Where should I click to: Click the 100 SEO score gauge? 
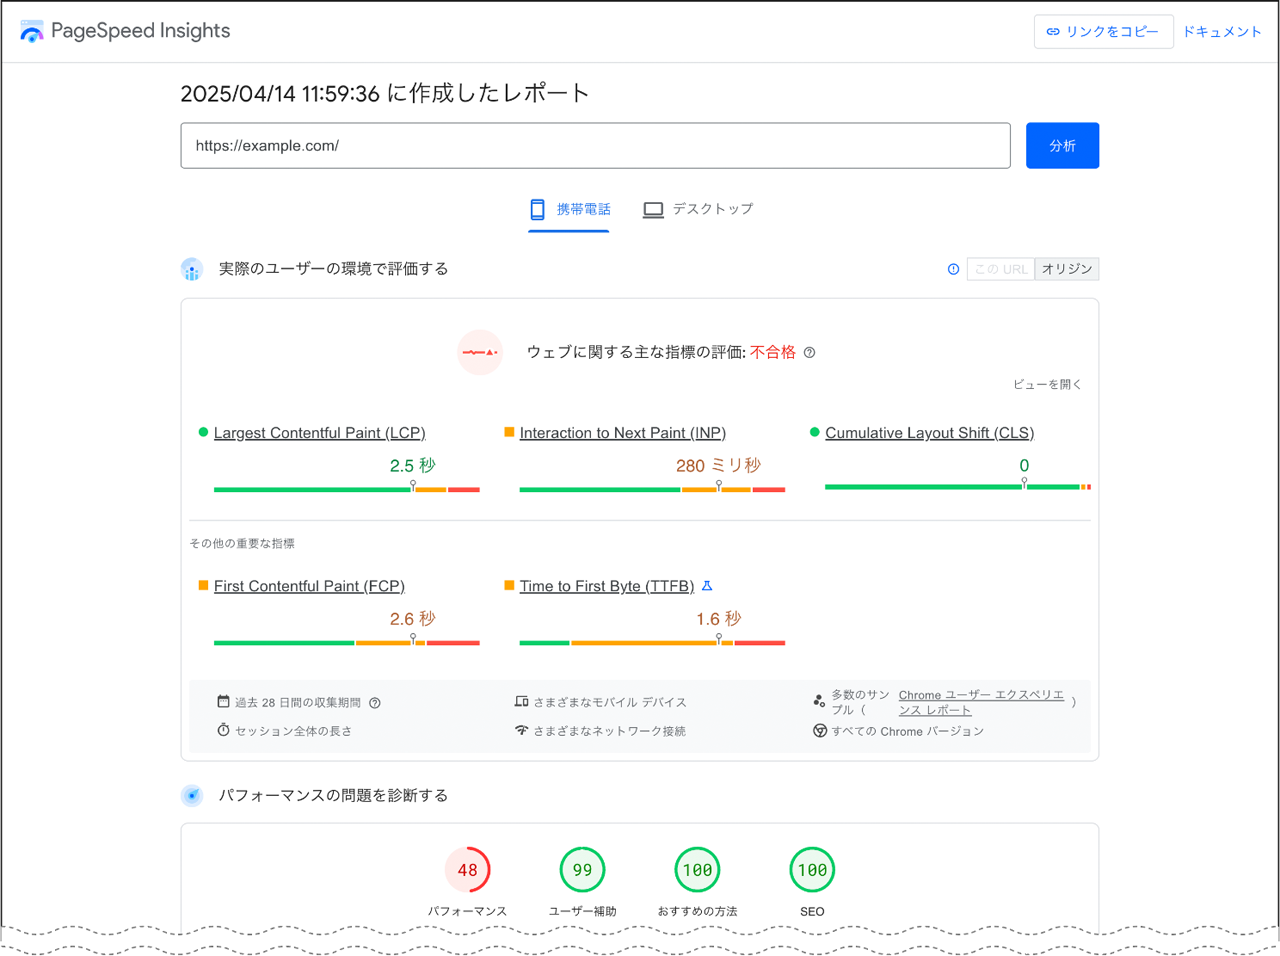(812, 870)
